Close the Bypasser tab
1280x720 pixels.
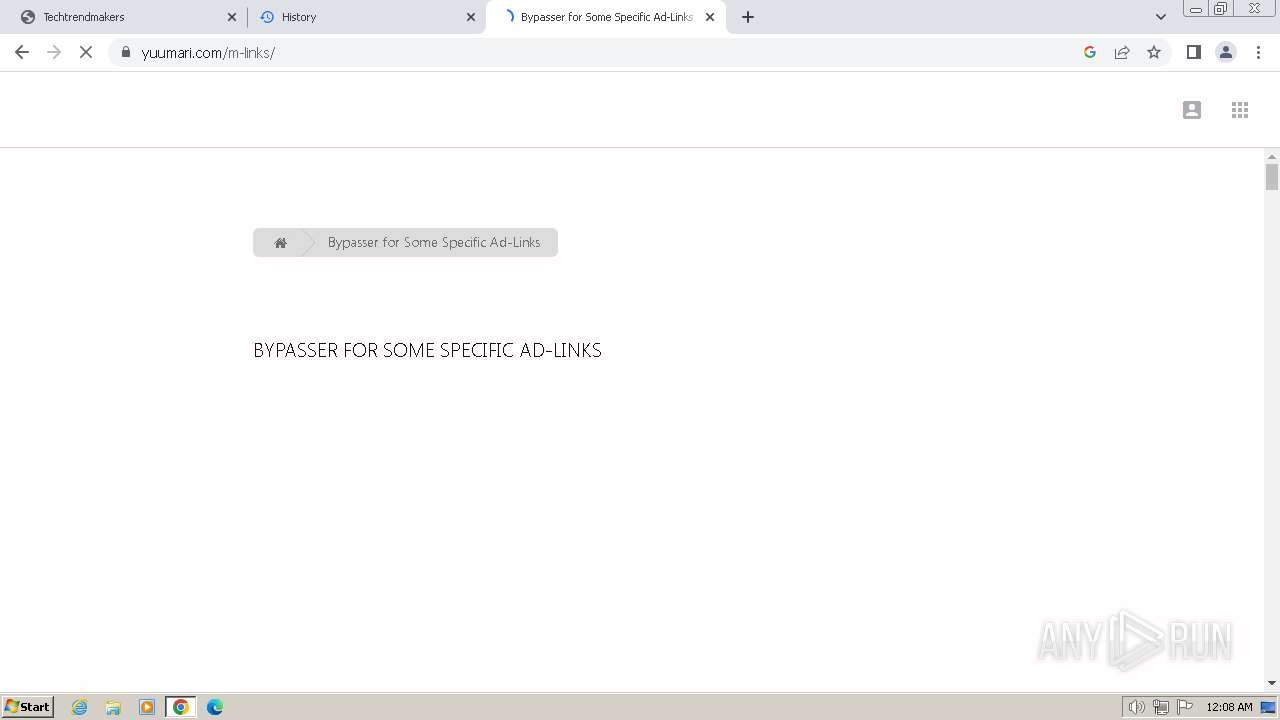(x=710, y=17)
